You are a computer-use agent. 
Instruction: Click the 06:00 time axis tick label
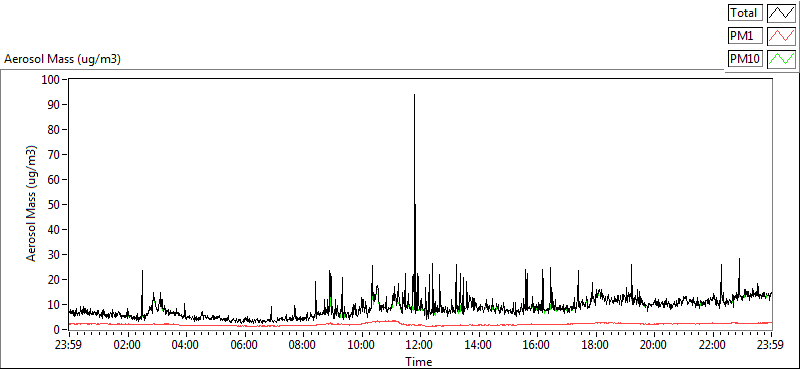pyautogui.click(x=244, y=344)
